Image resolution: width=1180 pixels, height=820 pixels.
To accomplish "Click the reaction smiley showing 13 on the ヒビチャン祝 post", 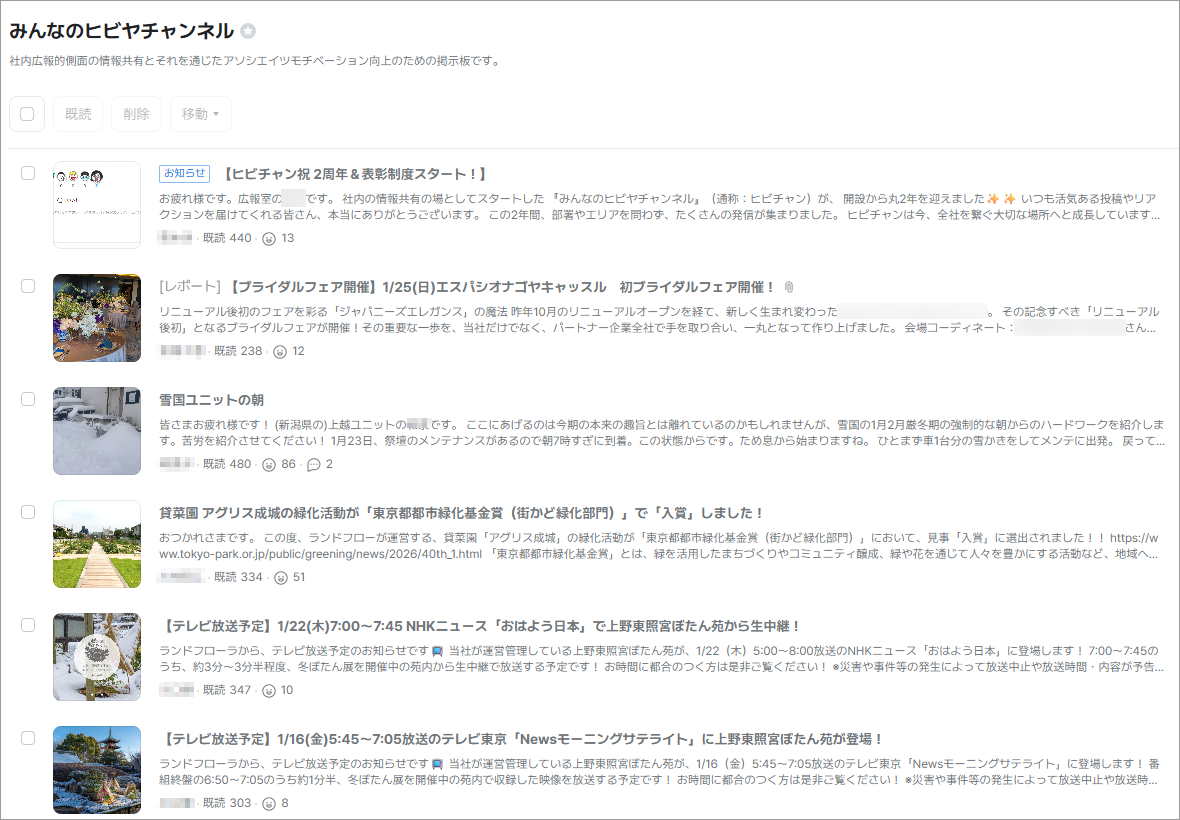I will click(269, 238).
